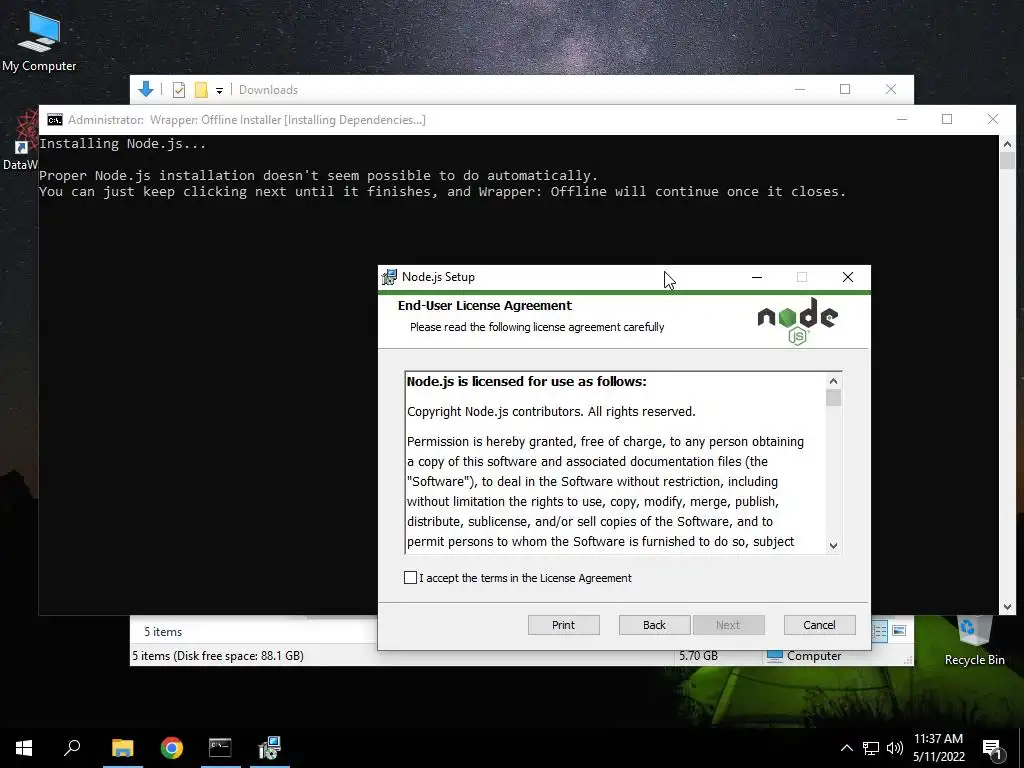Click the Downloads window title text
The width and height of the screenshot is (1024, 768).
pyautogui.click(x=268, y=90)
